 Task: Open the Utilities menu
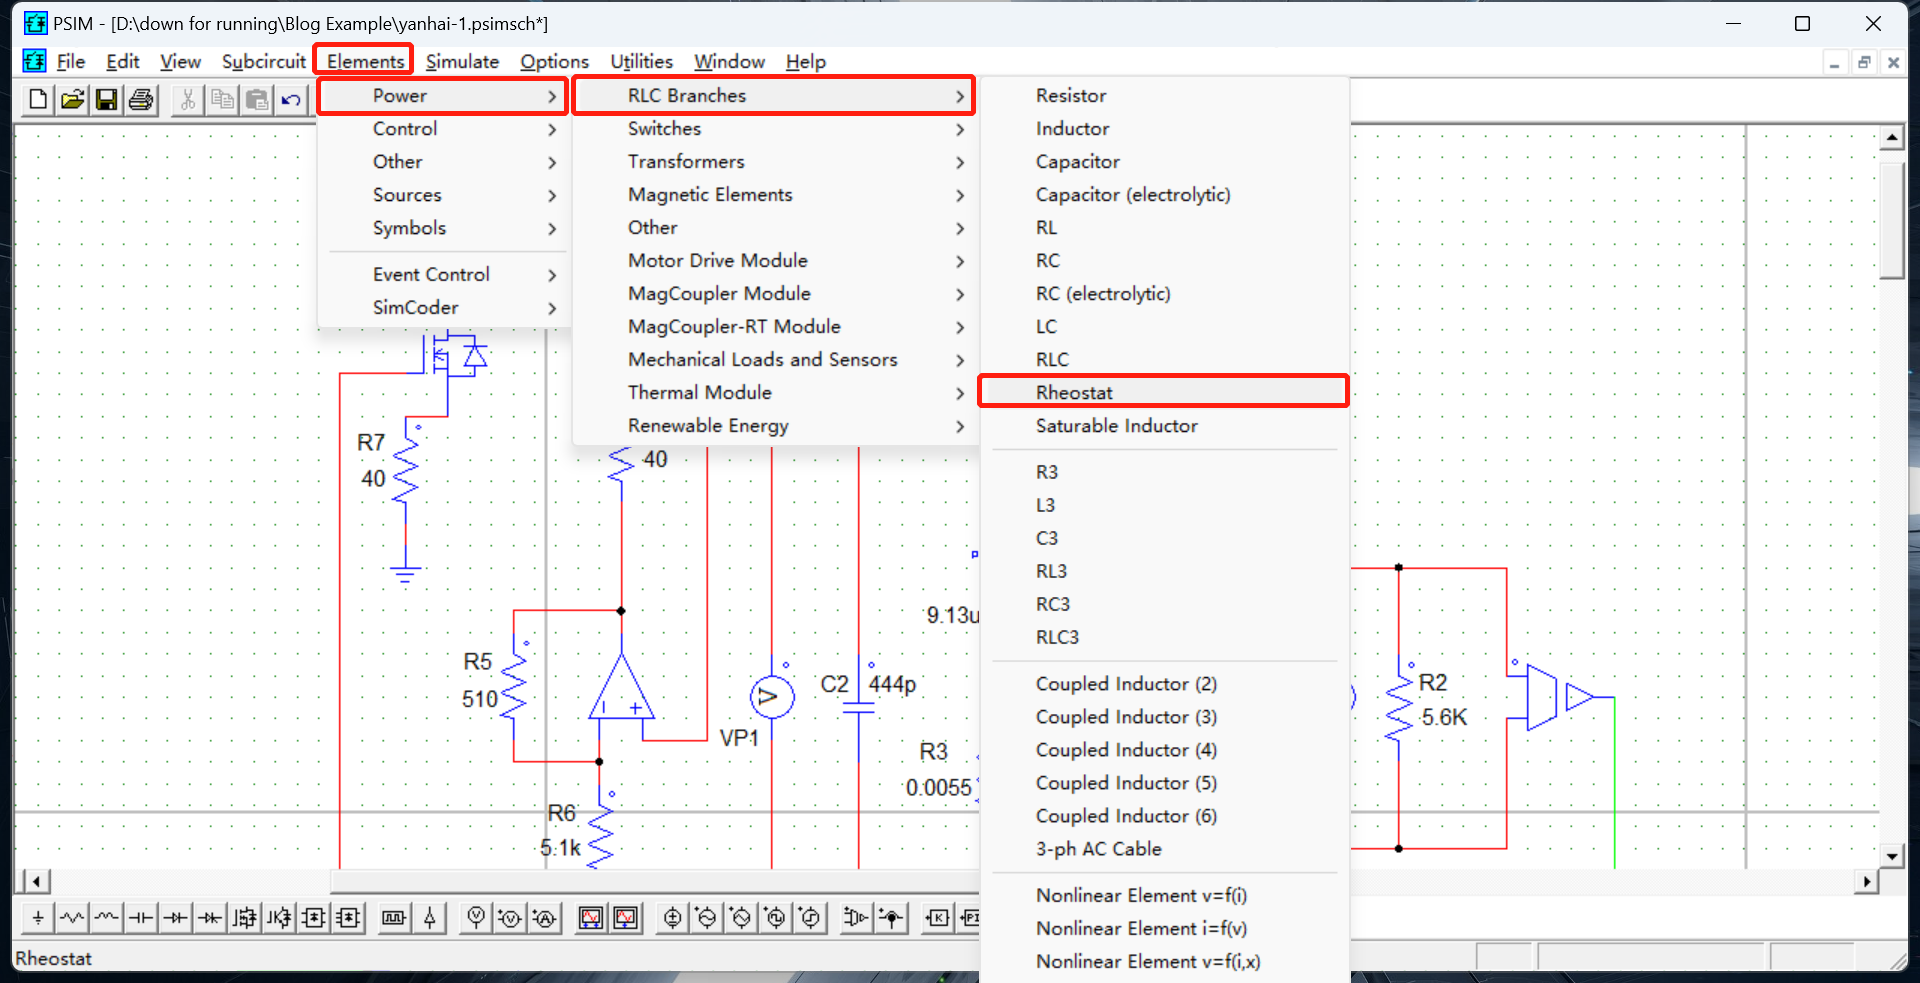tap(642, 62)
